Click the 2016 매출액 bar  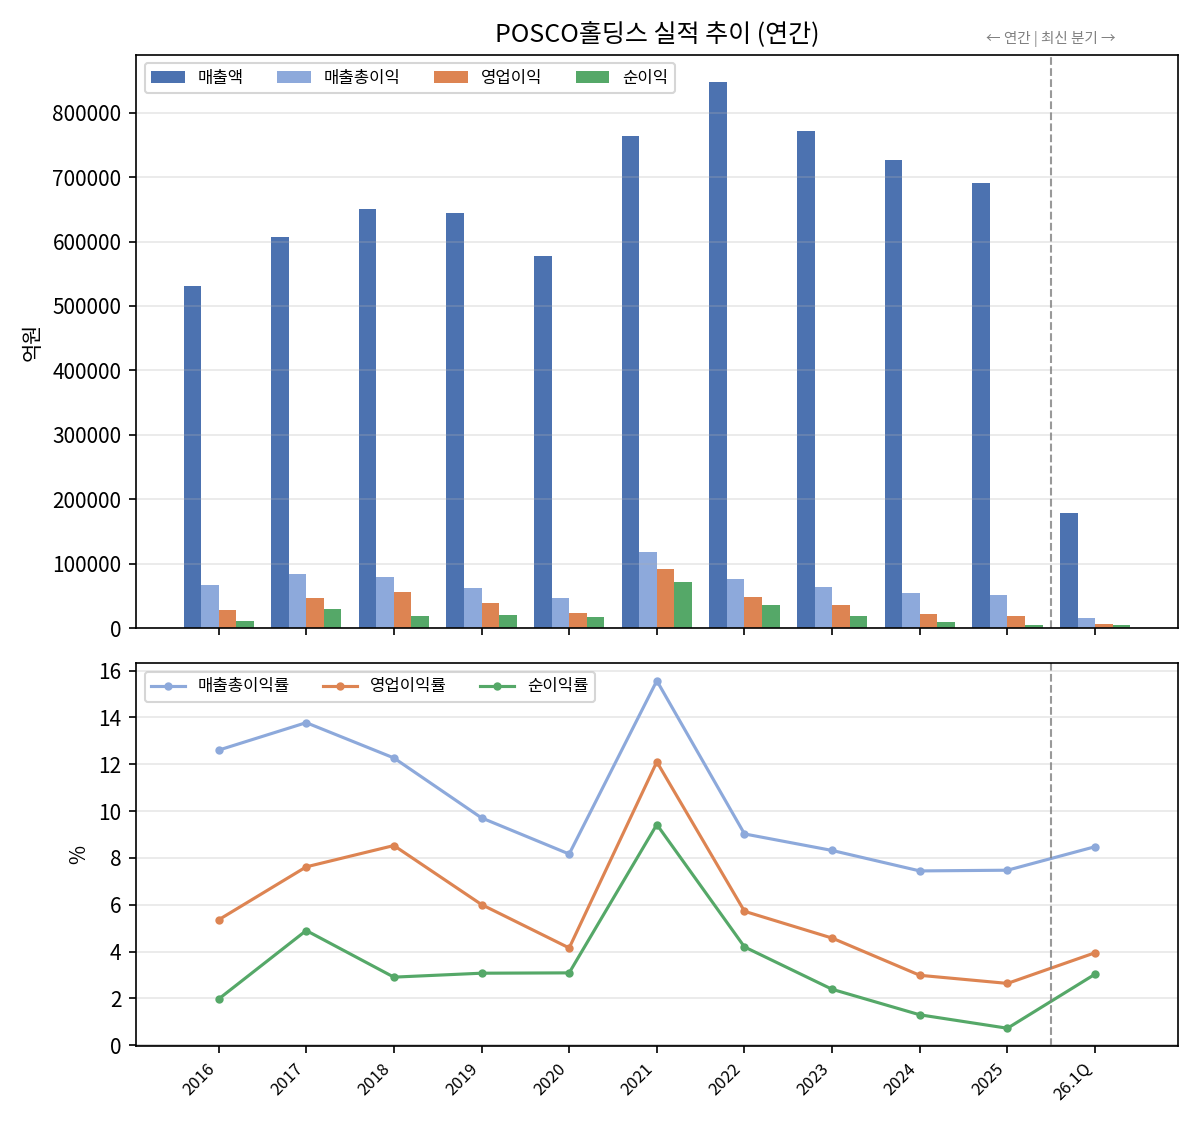(x=192, y=457)
